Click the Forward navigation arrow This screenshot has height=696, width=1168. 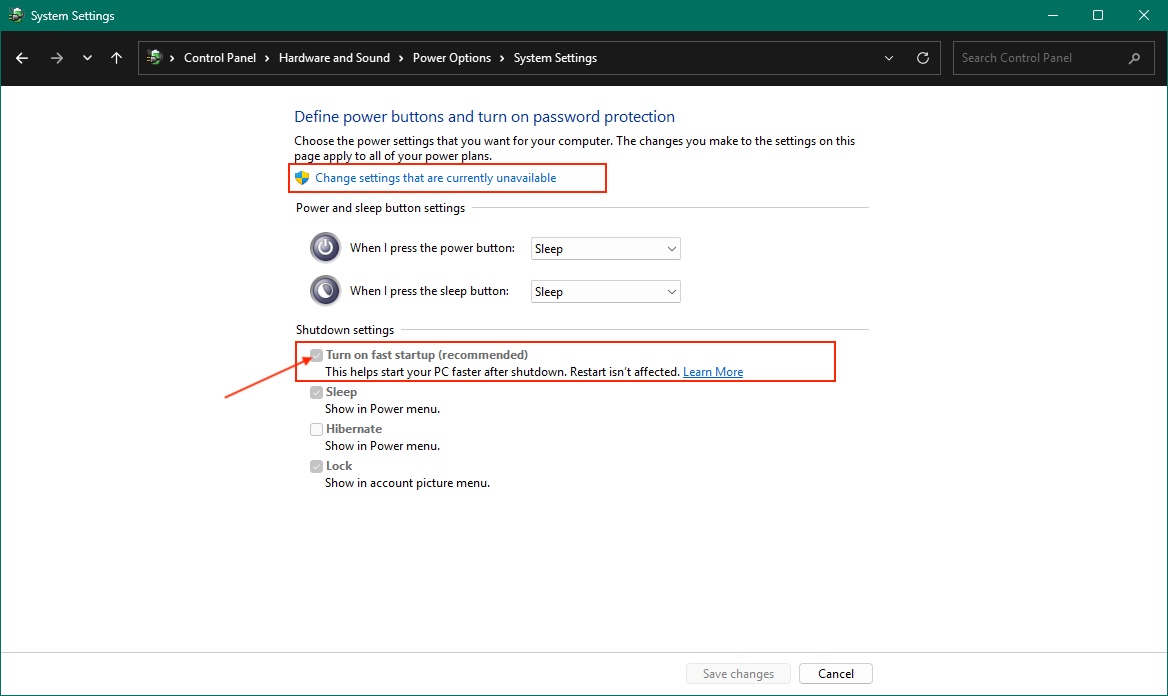[56, 58]
